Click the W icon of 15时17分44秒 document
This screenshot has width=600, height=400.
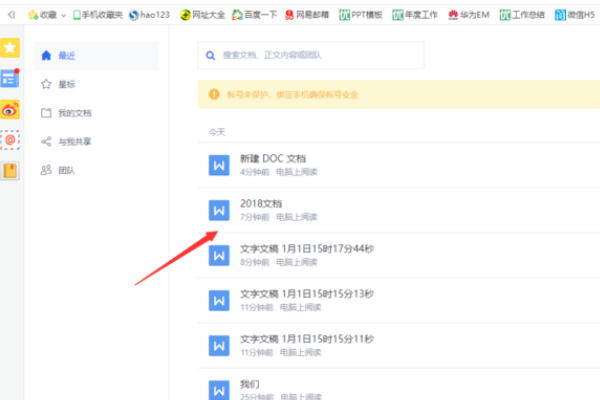coord(219,256)
